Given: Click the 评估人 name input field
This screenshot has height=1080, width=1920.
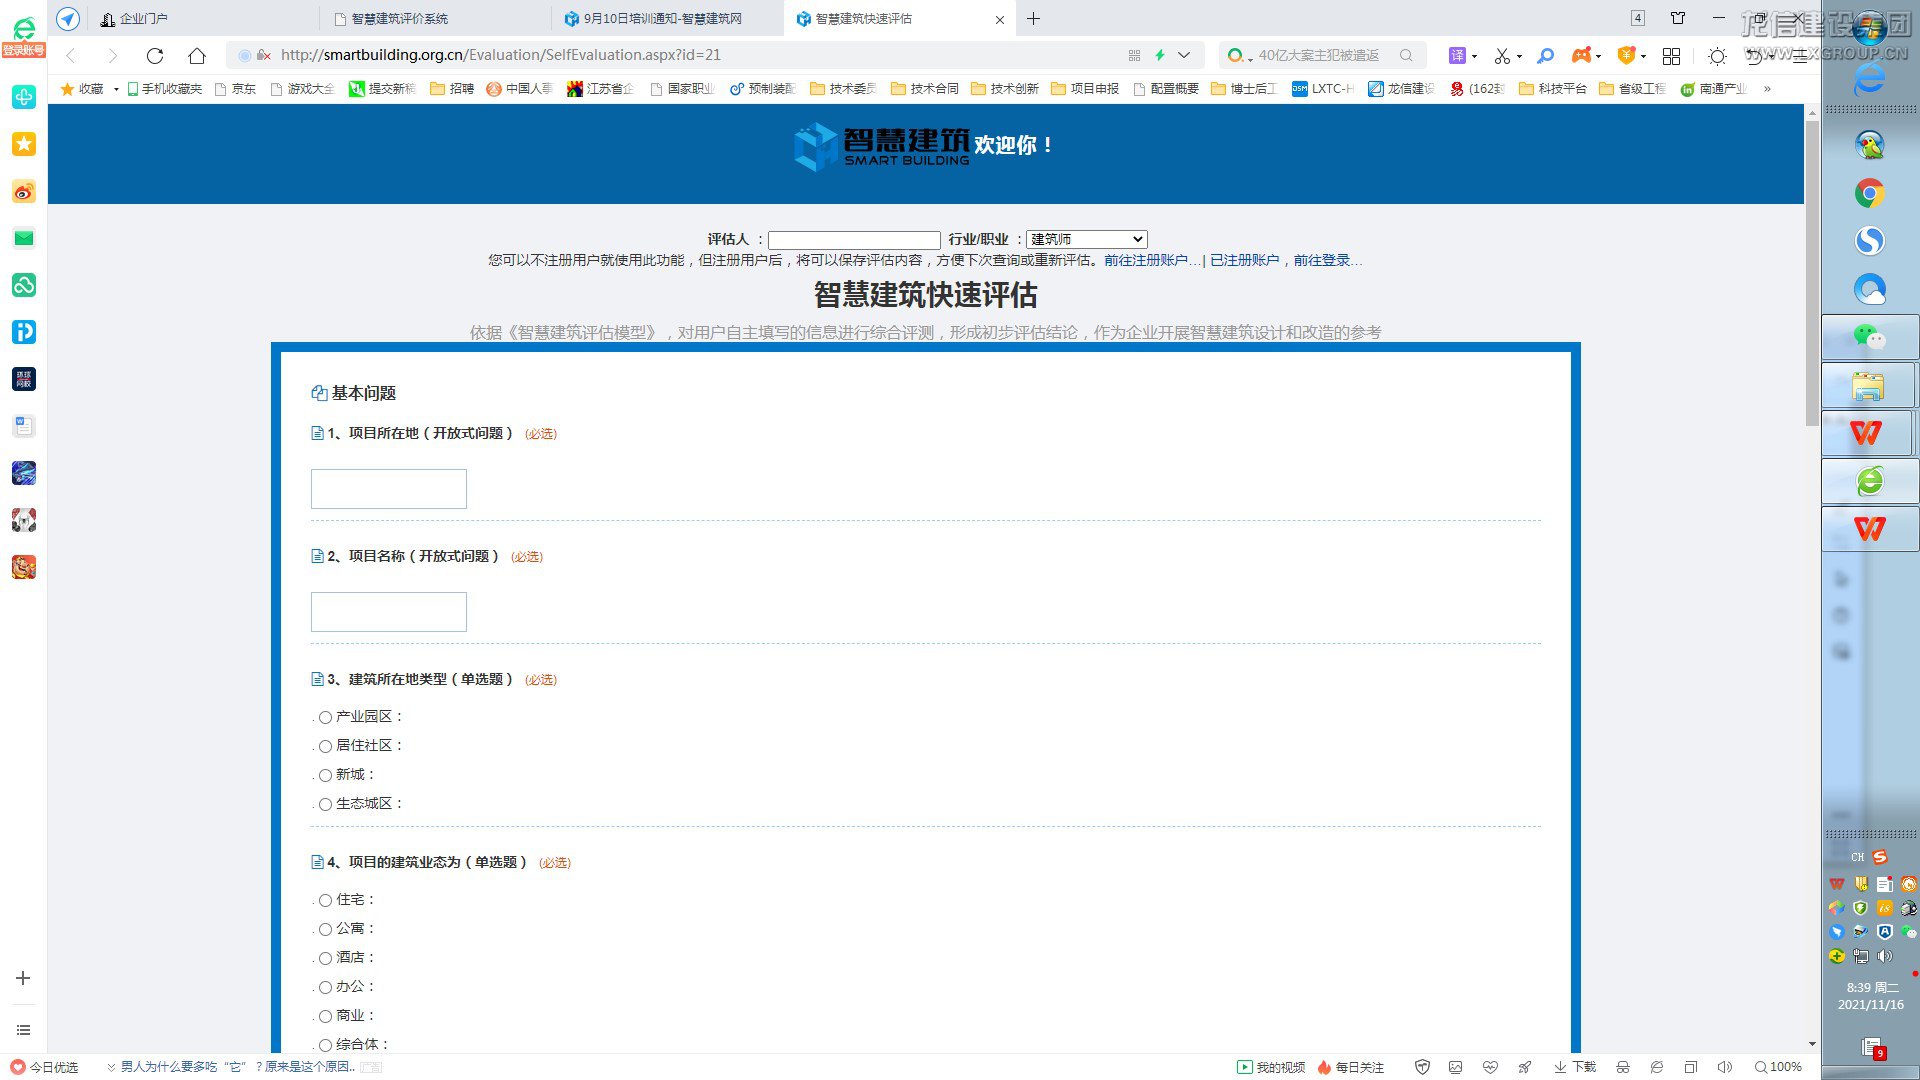Looking at the screenshot, I should 853,239.
